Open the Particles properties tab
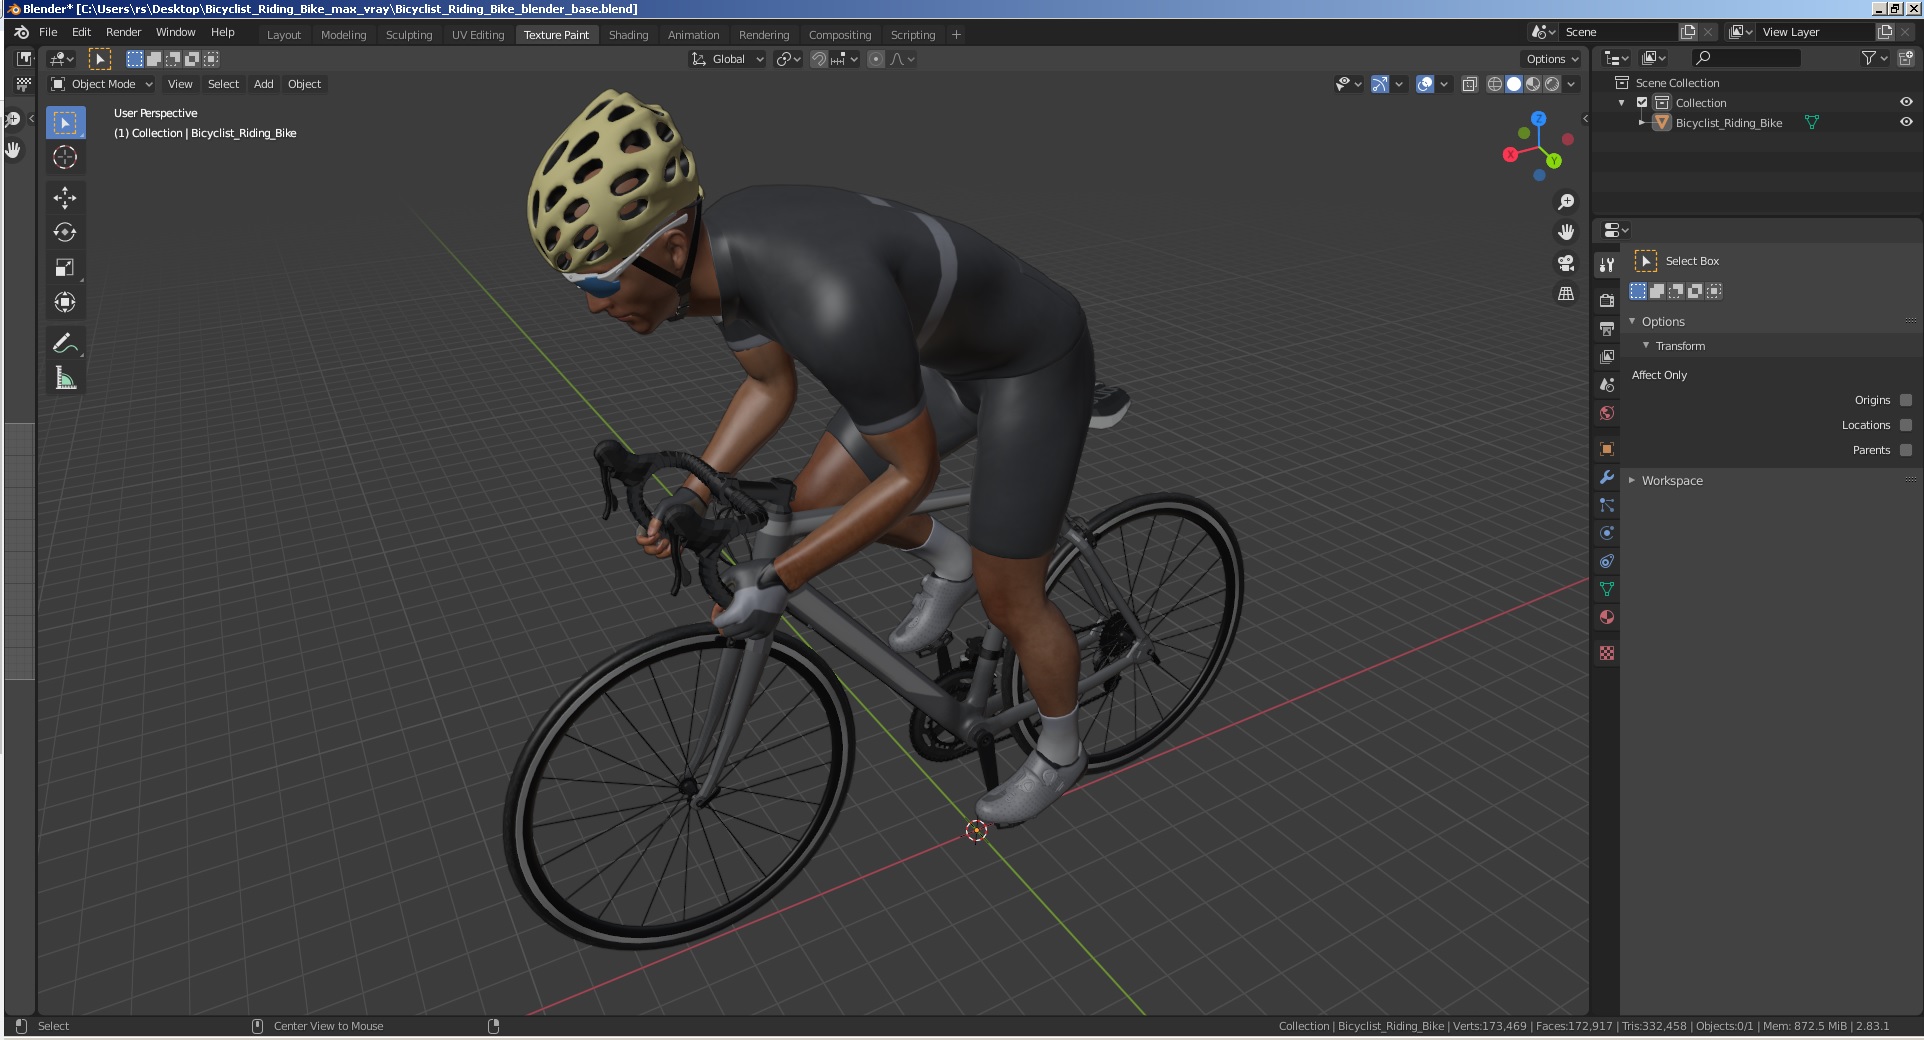The height and width of the screenshot is (1040, 1924). (1607, 505)
